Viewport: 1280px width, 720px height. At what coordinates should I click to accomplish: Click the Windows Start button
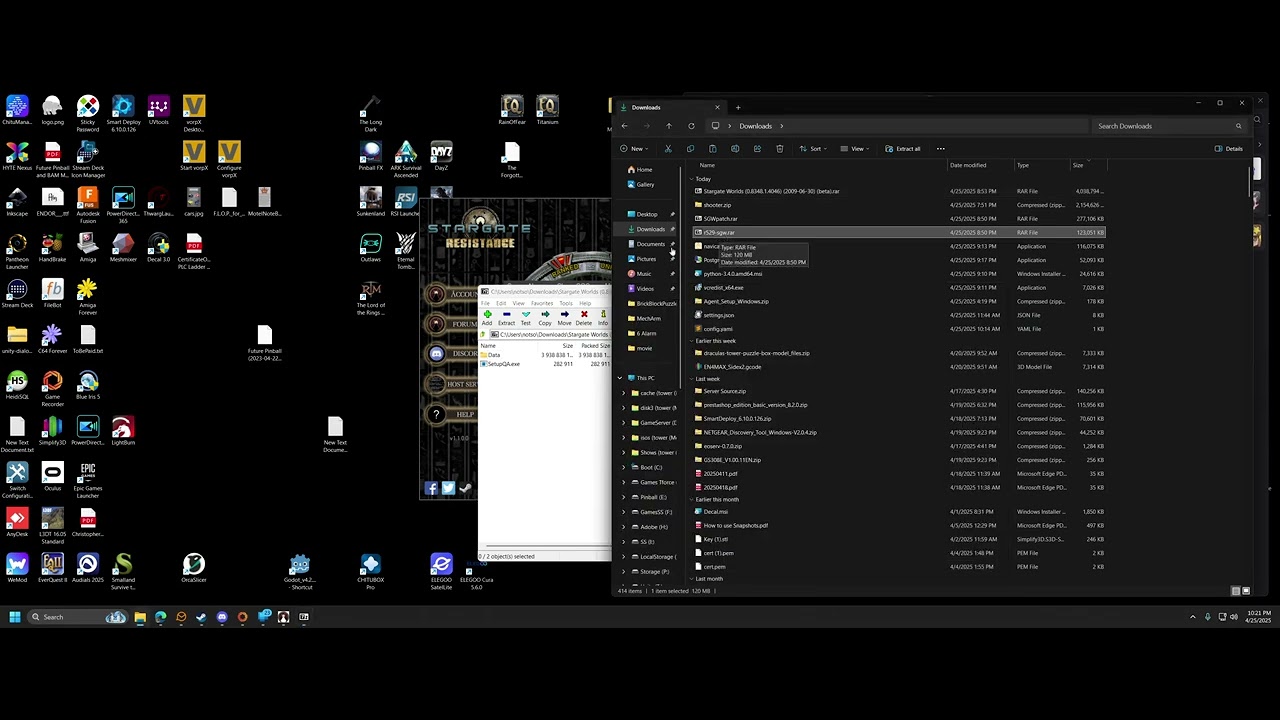[x=15, y=617]
